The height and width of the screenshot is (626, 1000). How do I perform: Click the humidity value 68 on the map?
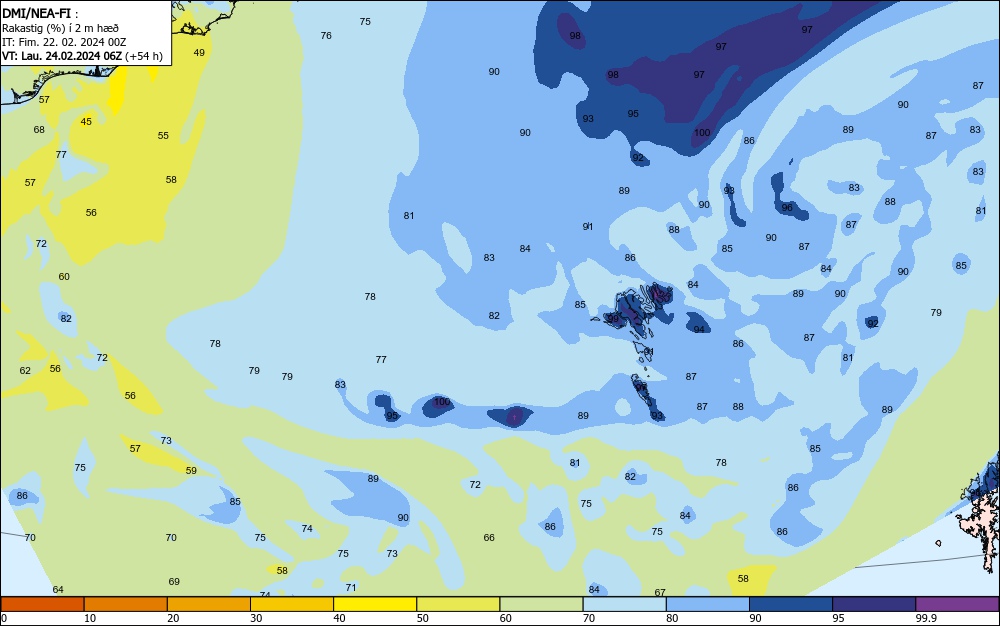(x=39, y=129)
